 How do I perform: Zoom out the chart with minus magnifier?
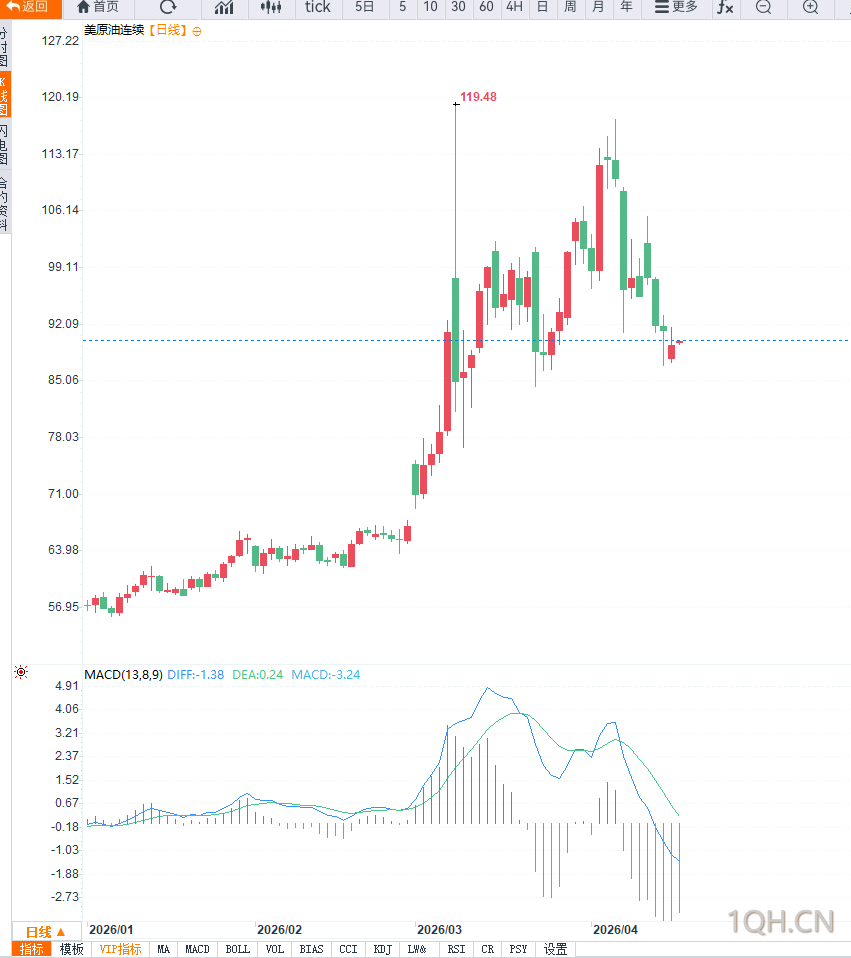coord(764,7)
